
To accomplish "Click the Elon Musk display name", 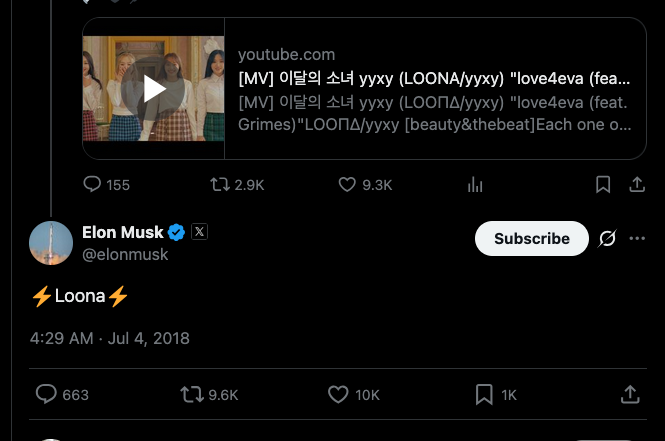I will 122,232.
